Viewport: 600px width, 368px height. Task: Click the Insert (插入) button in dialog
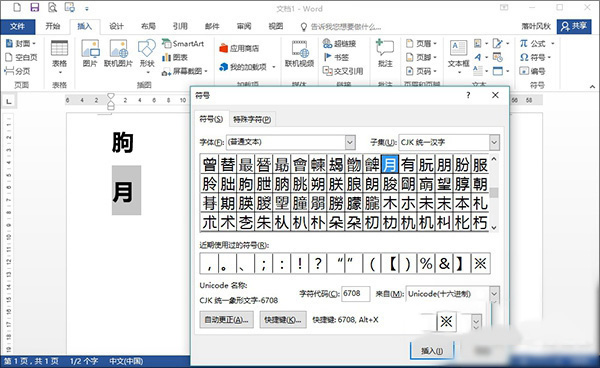tap(432, 350)
